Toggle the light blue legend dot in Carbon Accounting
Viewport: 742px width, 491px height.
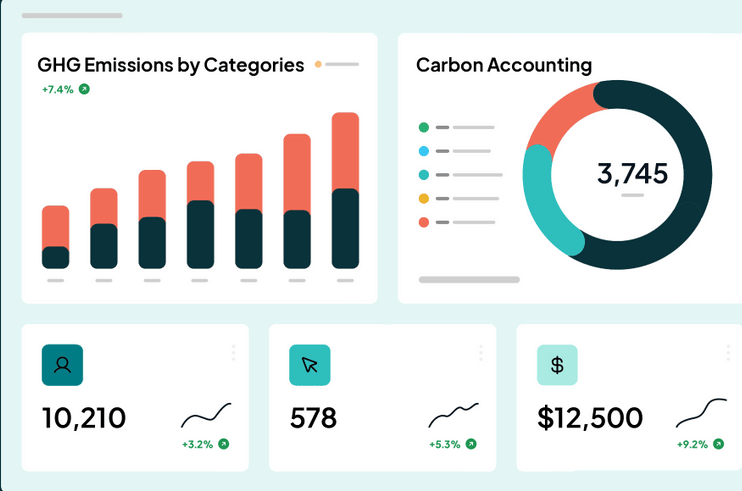click(424, 151)
